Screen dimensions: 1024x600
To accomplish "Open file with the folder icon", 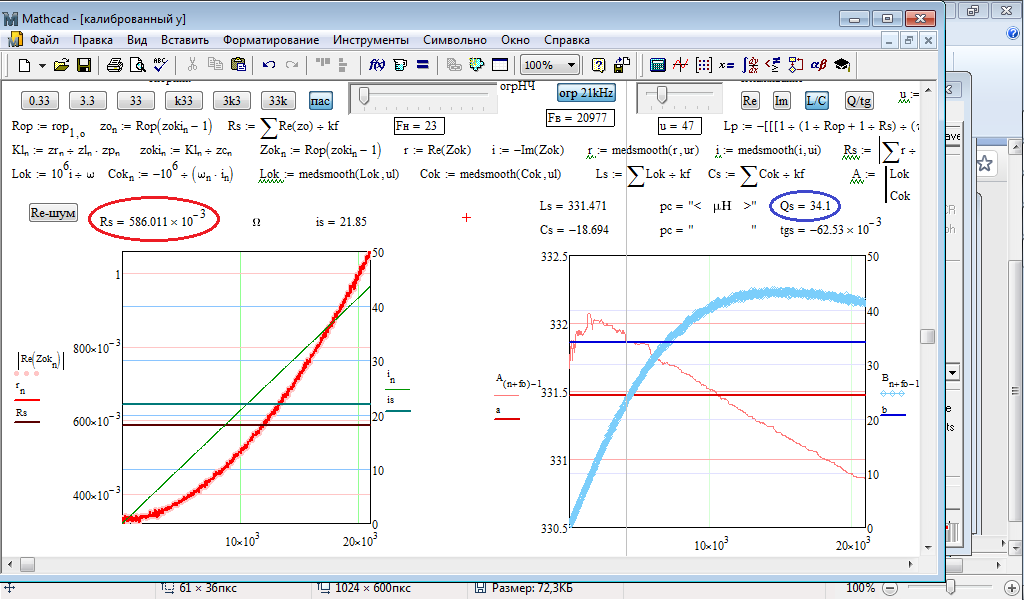I will (x=61, y=65).
